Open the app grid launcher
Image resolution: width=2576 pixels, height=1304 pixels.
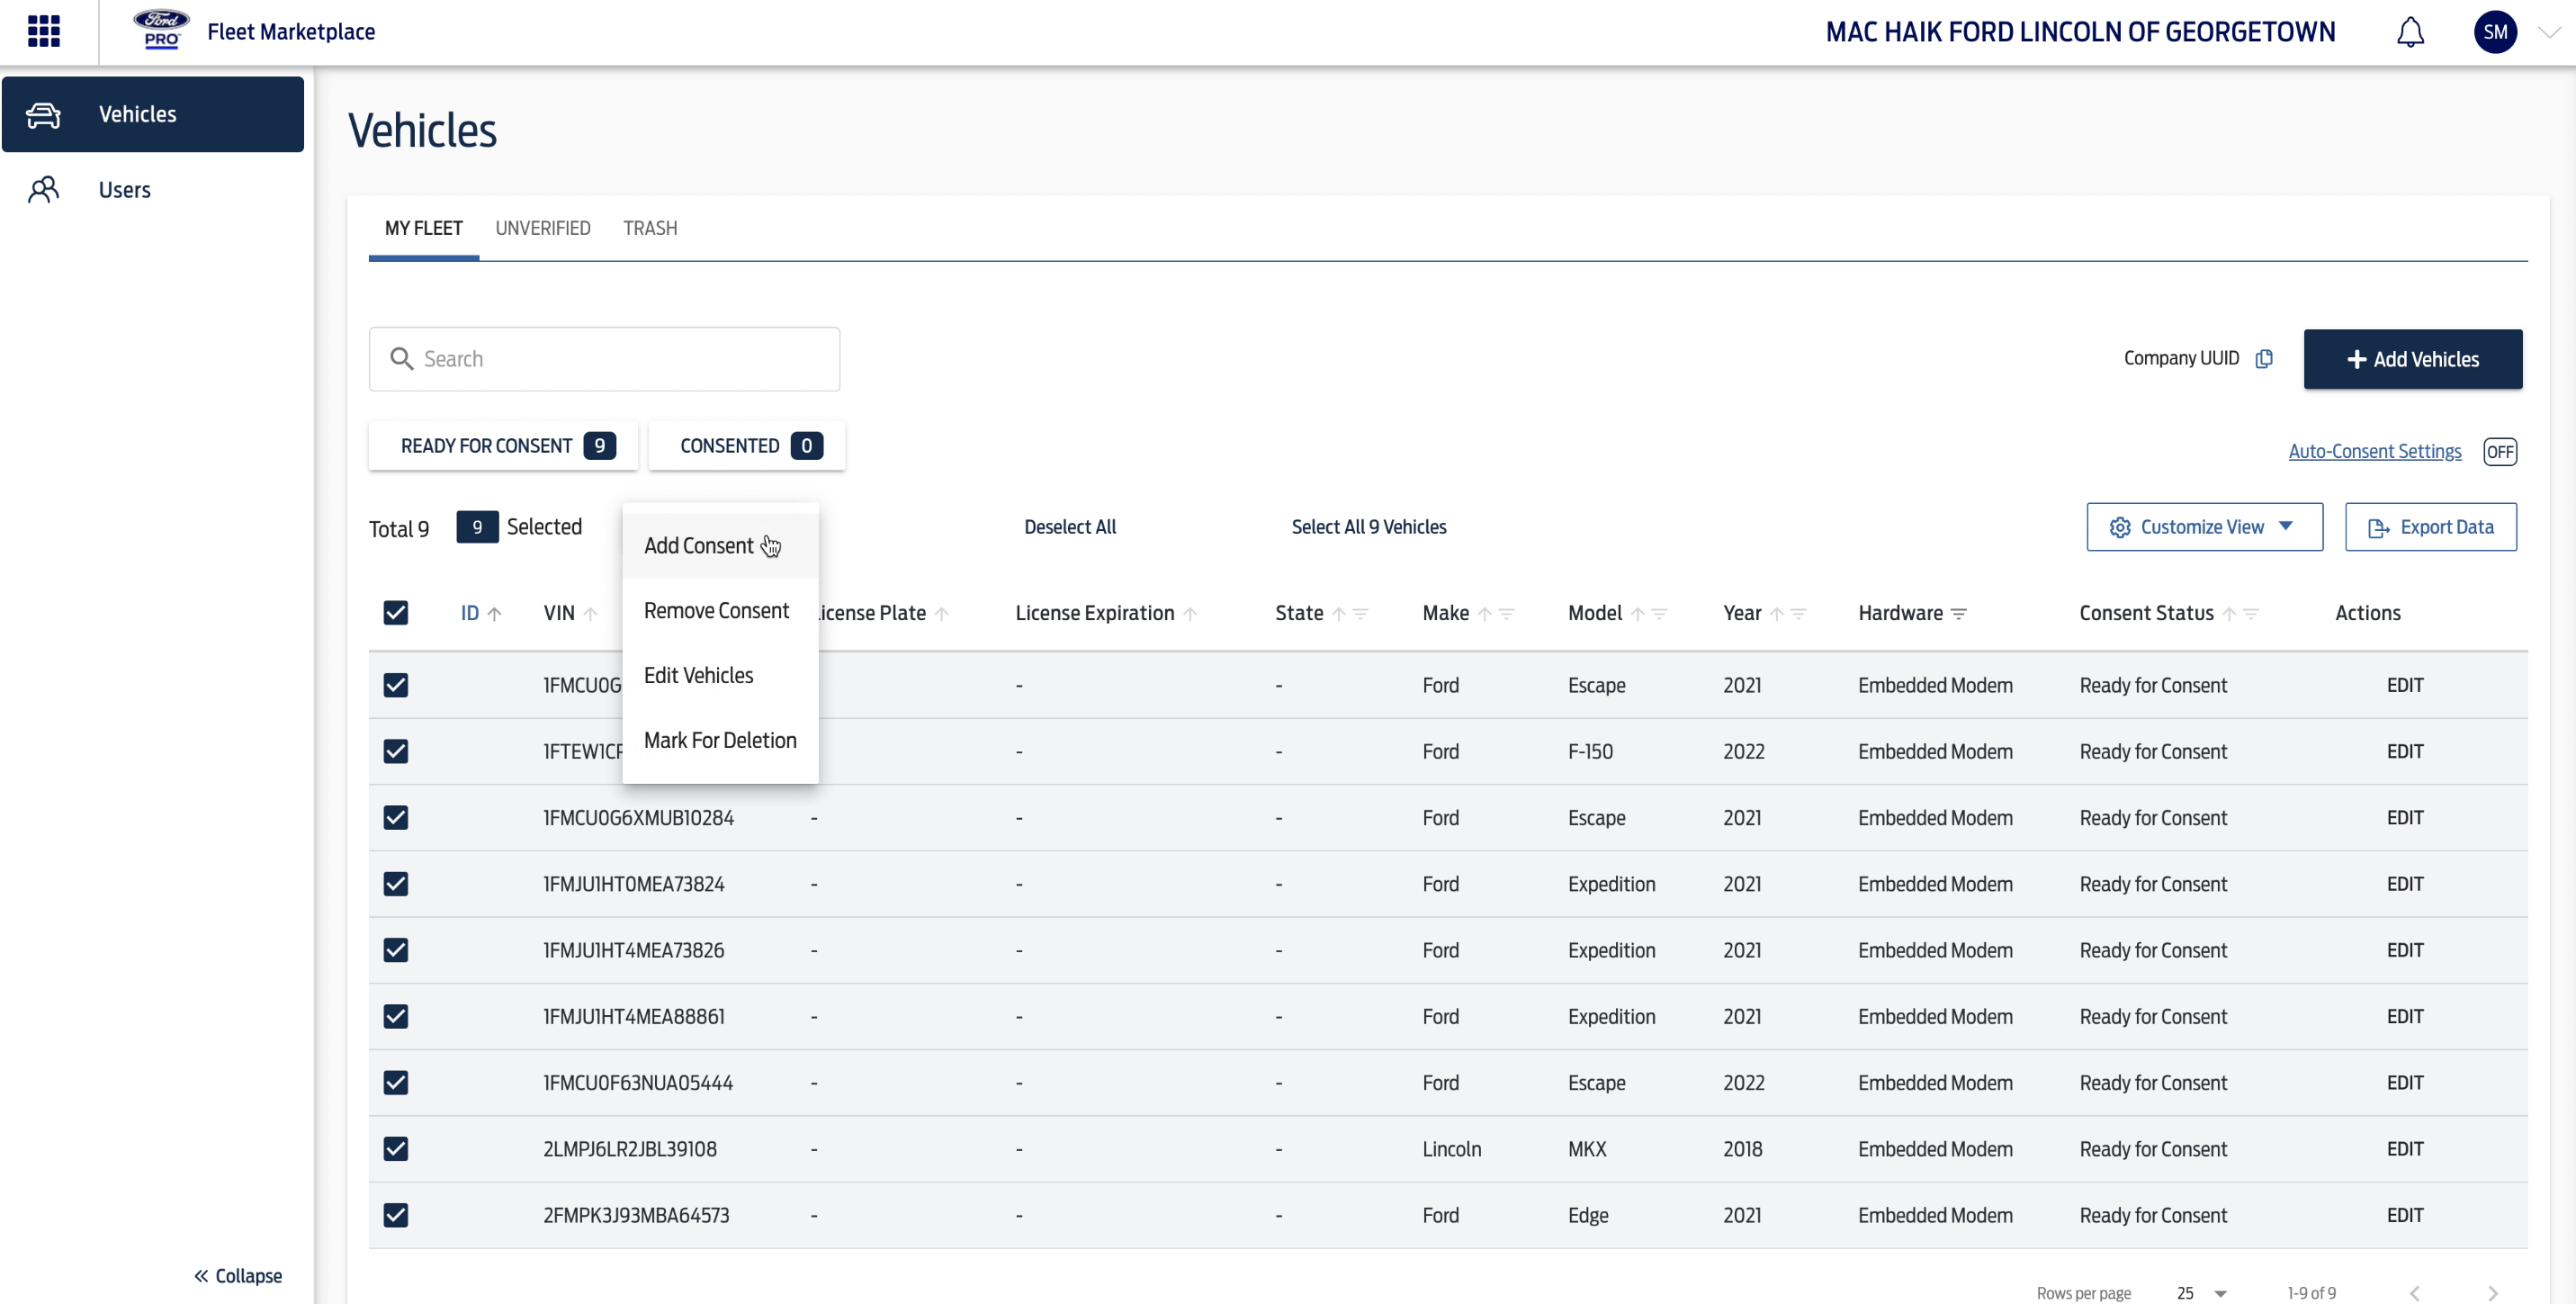click(44, 31)
